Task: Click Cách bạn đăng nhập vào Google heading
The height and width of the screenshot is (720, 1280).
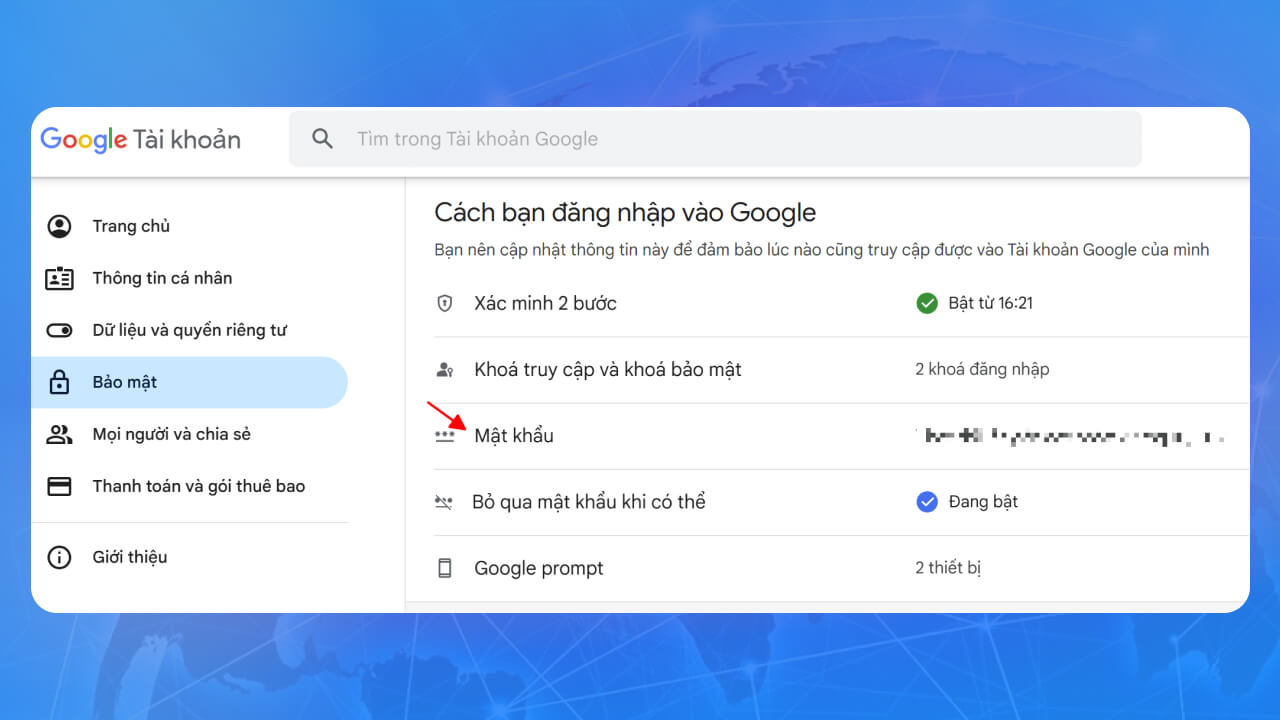Action: (x=625, y=213)
